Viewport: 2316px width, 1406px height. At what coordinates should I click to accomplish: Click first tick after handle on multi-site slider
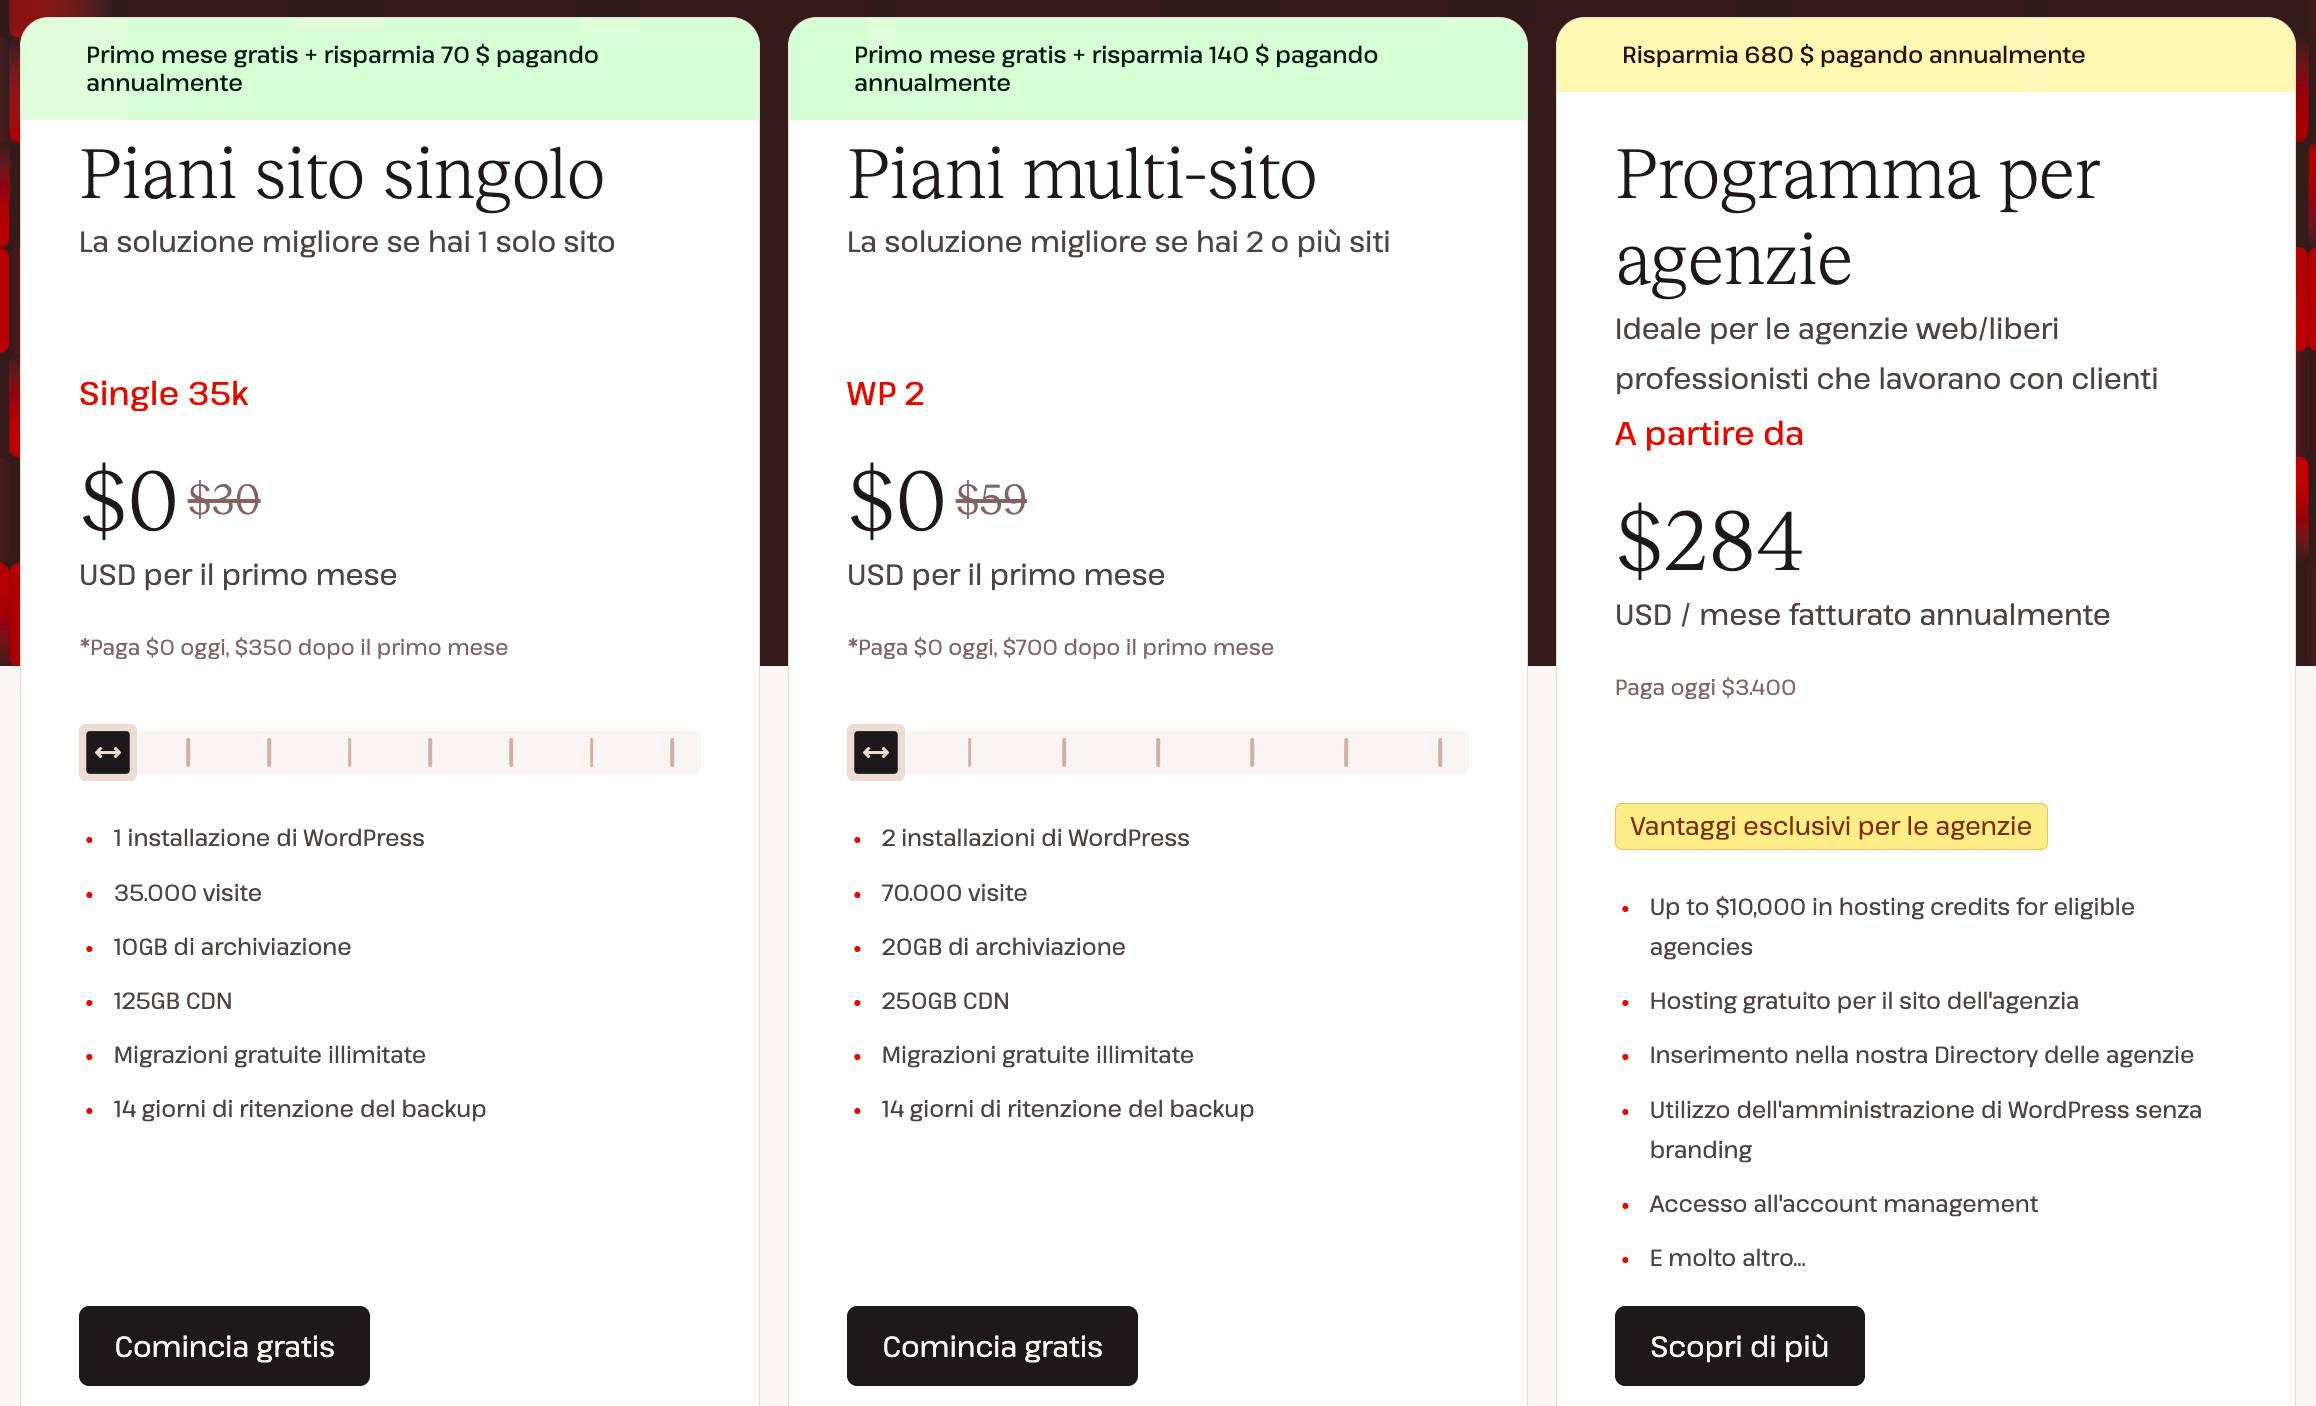[969, 752]
